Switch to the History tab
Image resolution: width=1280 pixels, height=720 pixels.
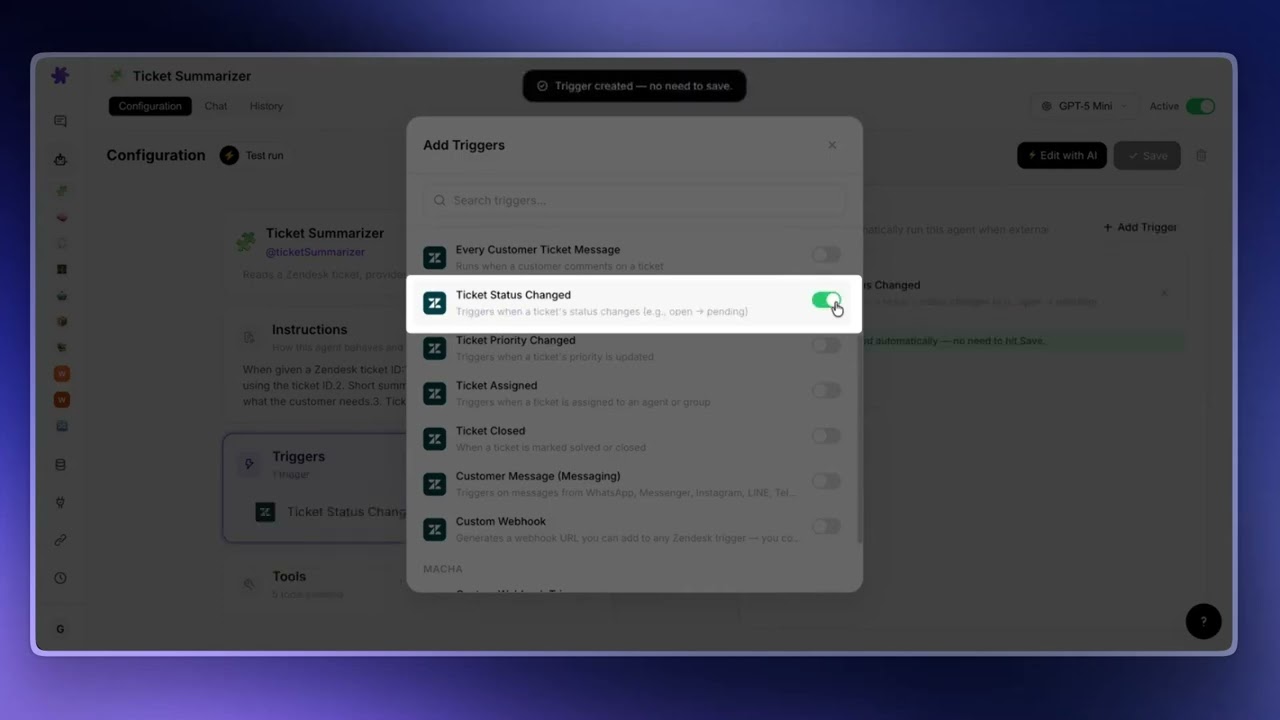pos(266,106)
